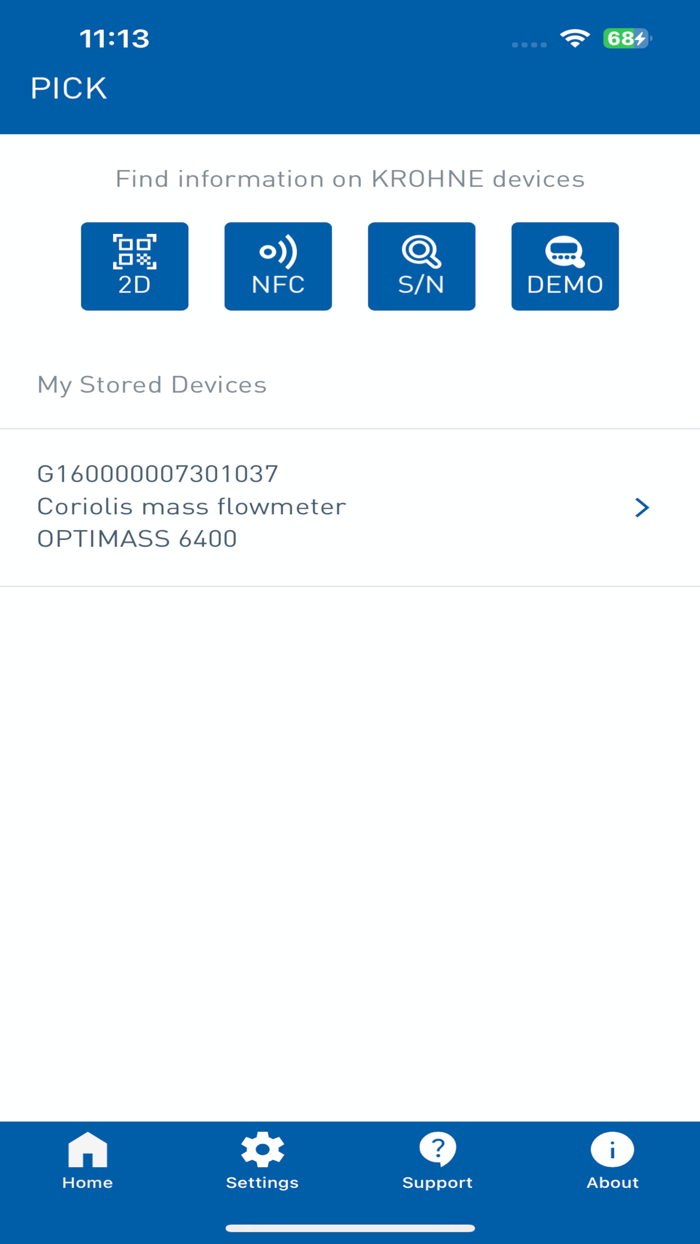
Task: Go to the Home screen
Action: click(x=87, y=1160)
